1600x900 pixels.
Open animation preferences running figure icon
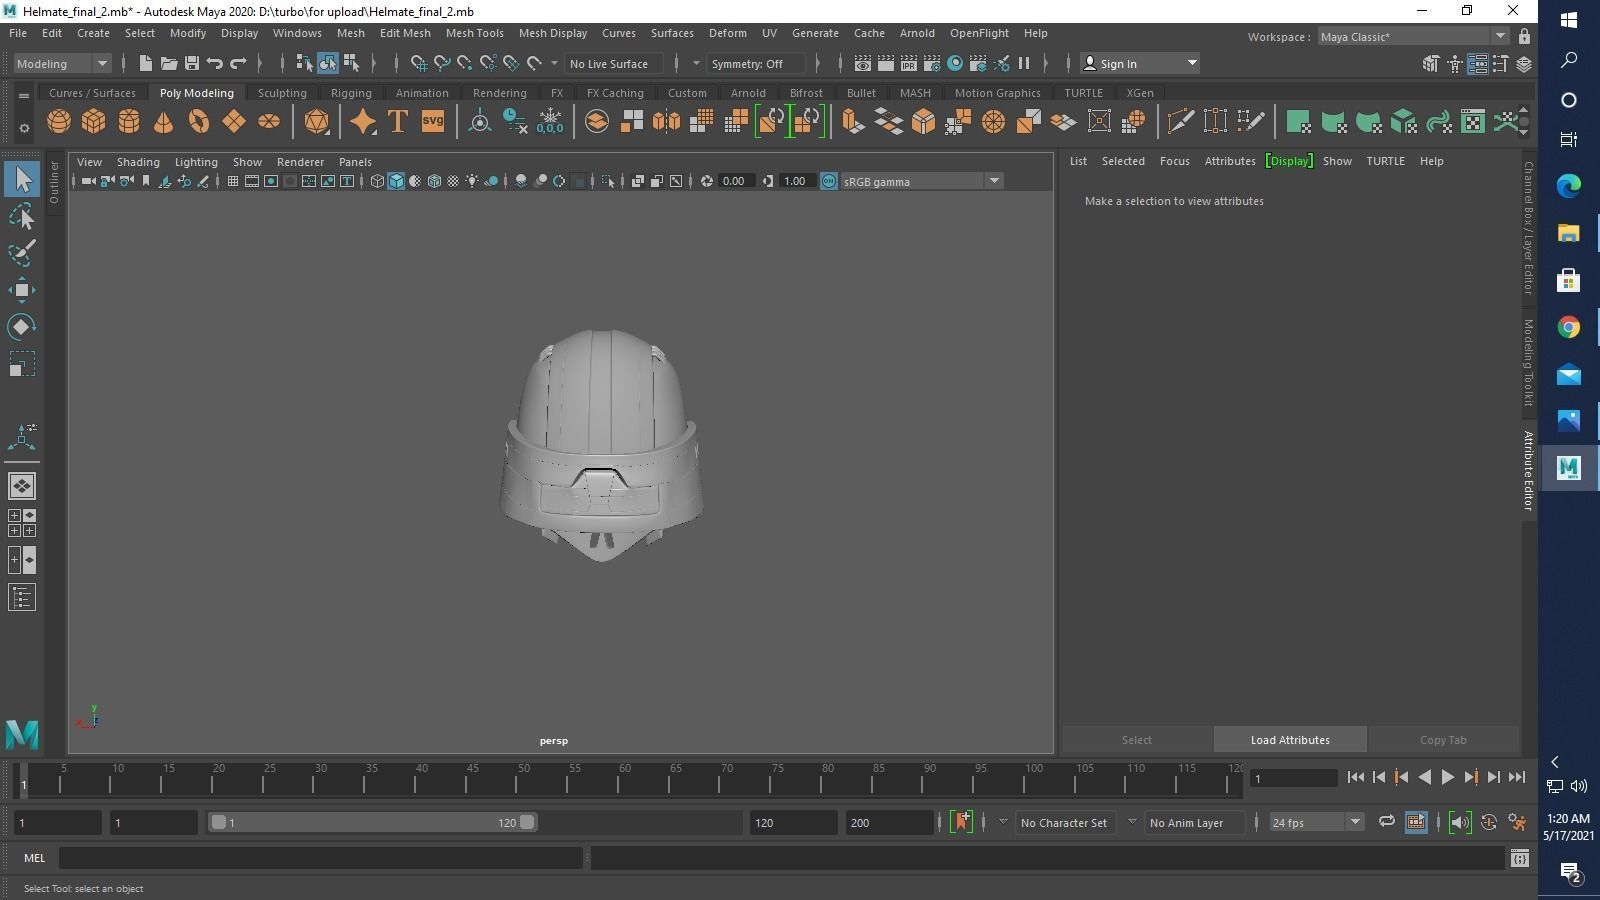click(1517, 822)
